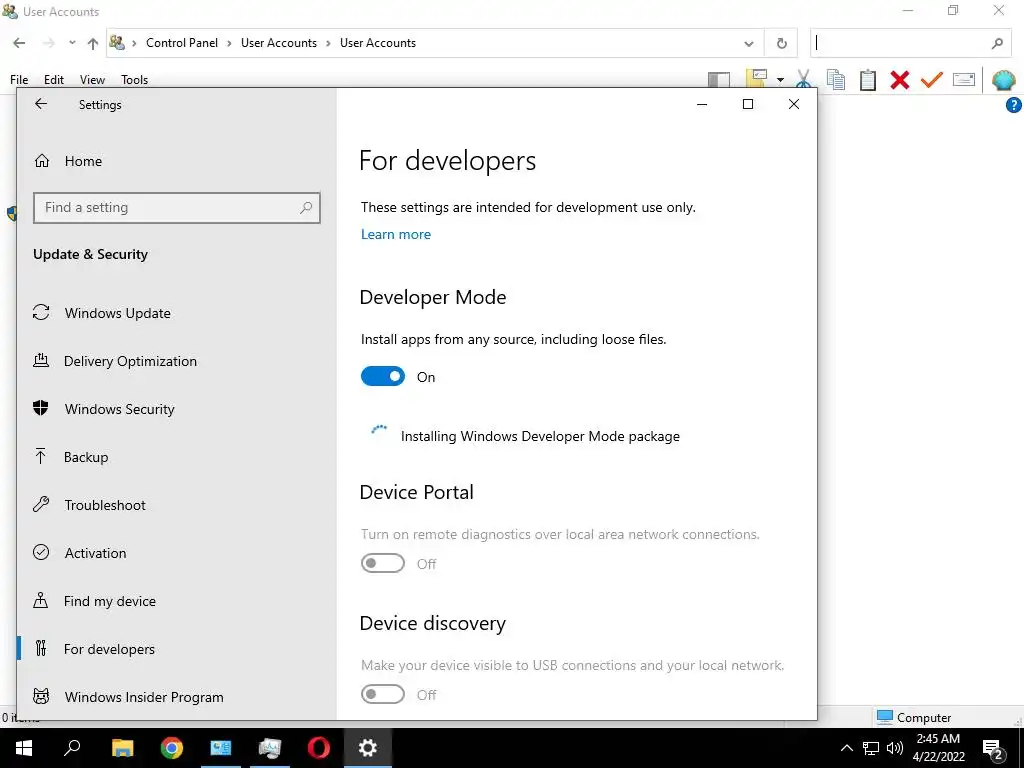Image resolution: width=1024 pixels, height=768 pixels.
Task: Click the folder options toolbar icon
Action: click(x=757, y=79)
